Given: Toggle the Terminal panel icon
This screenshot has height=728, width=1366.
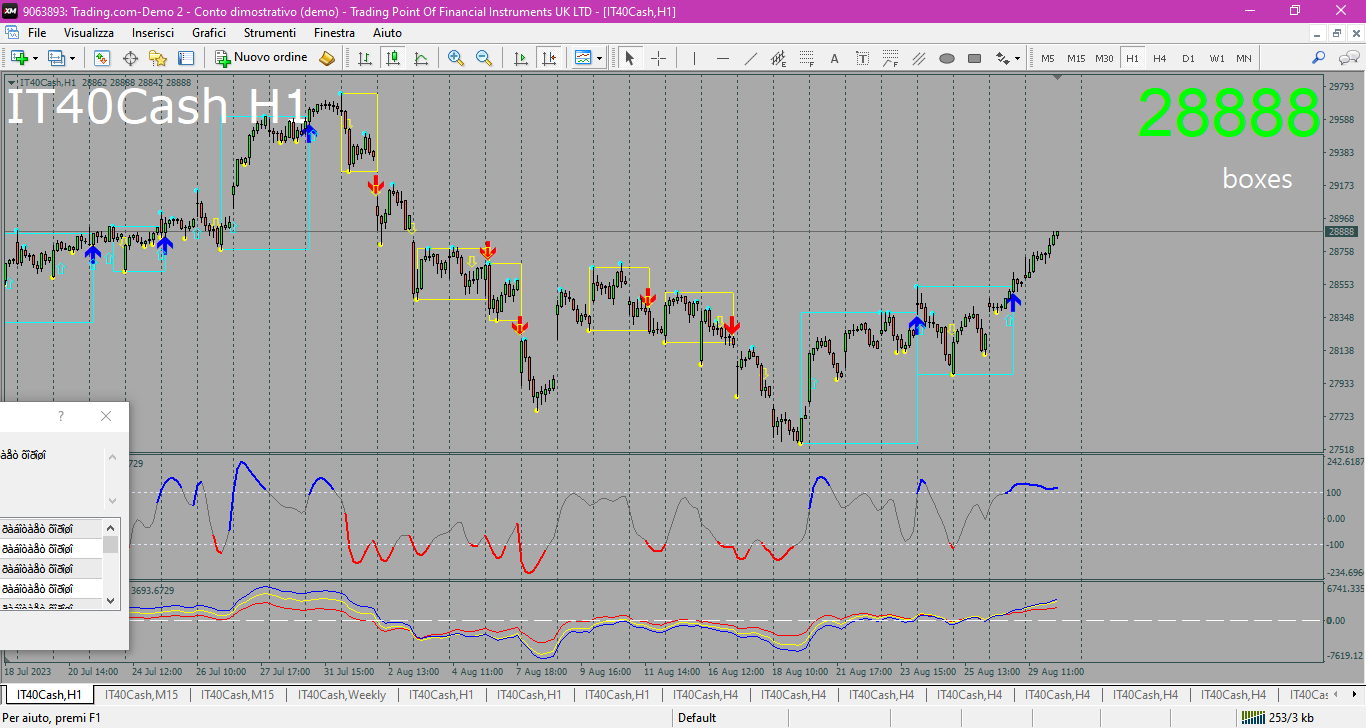Looking at the screenshot, I should [x=186, y=58].
